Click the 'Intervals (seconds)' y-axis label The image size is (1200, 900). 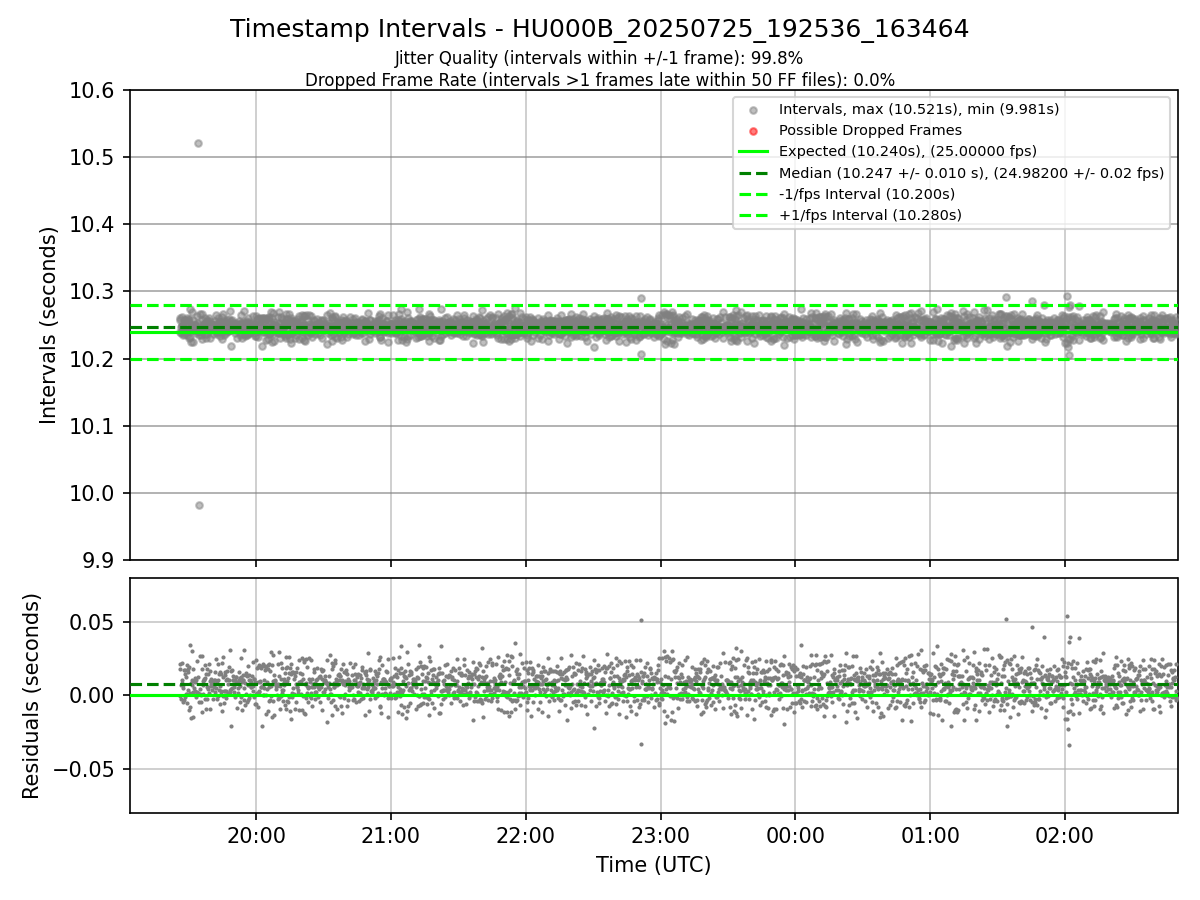[x=49, y=325]
